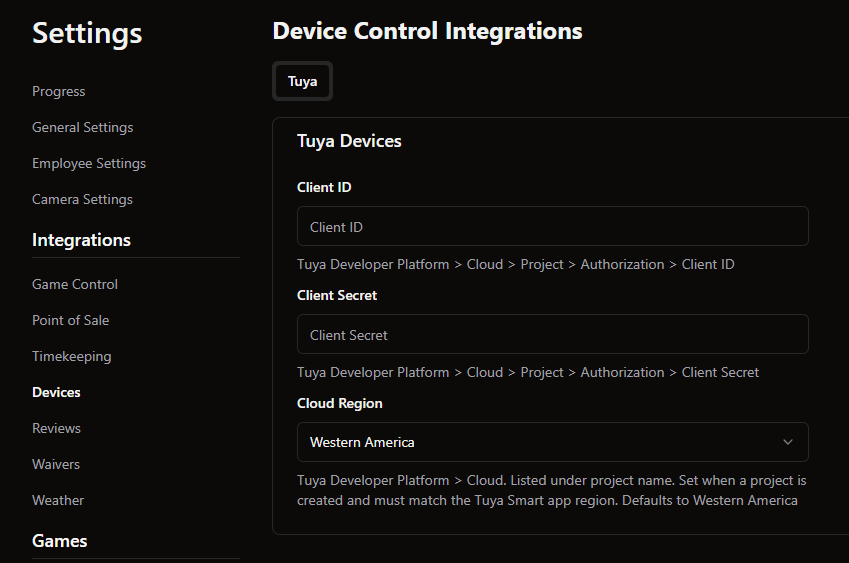
Task: Open Weather integration
Action: 58,500
